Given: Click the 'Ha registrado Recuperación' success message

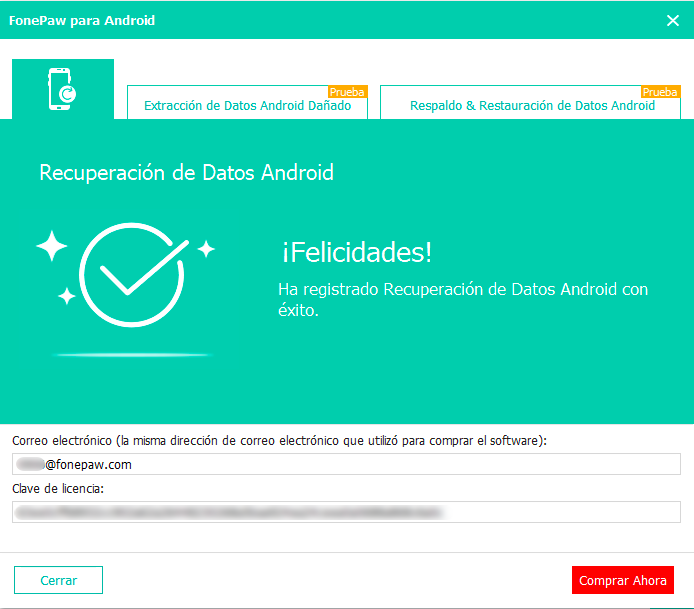Looking at the screenshot, I should point(463,300).
